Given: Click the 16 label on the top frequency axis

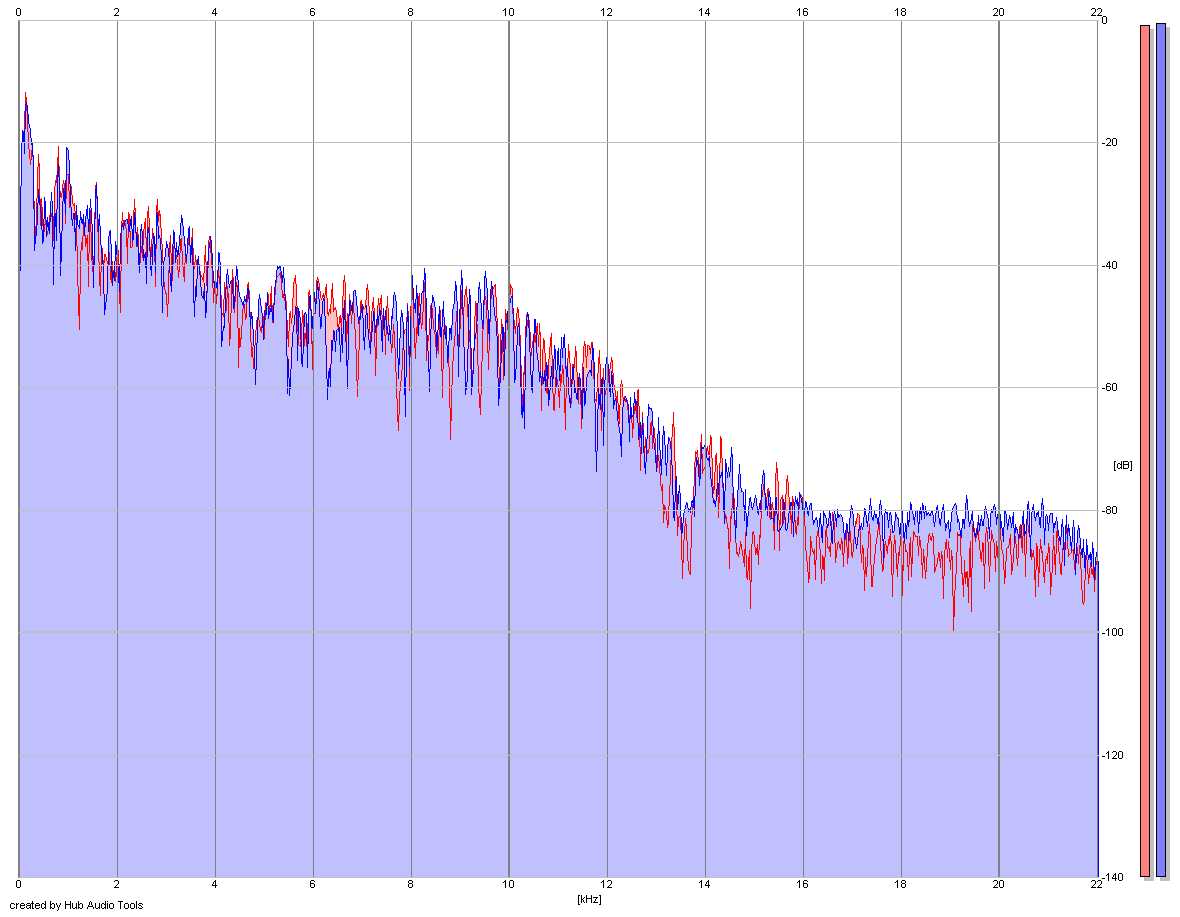Looking at the screenshot, I should pos(802,12).
